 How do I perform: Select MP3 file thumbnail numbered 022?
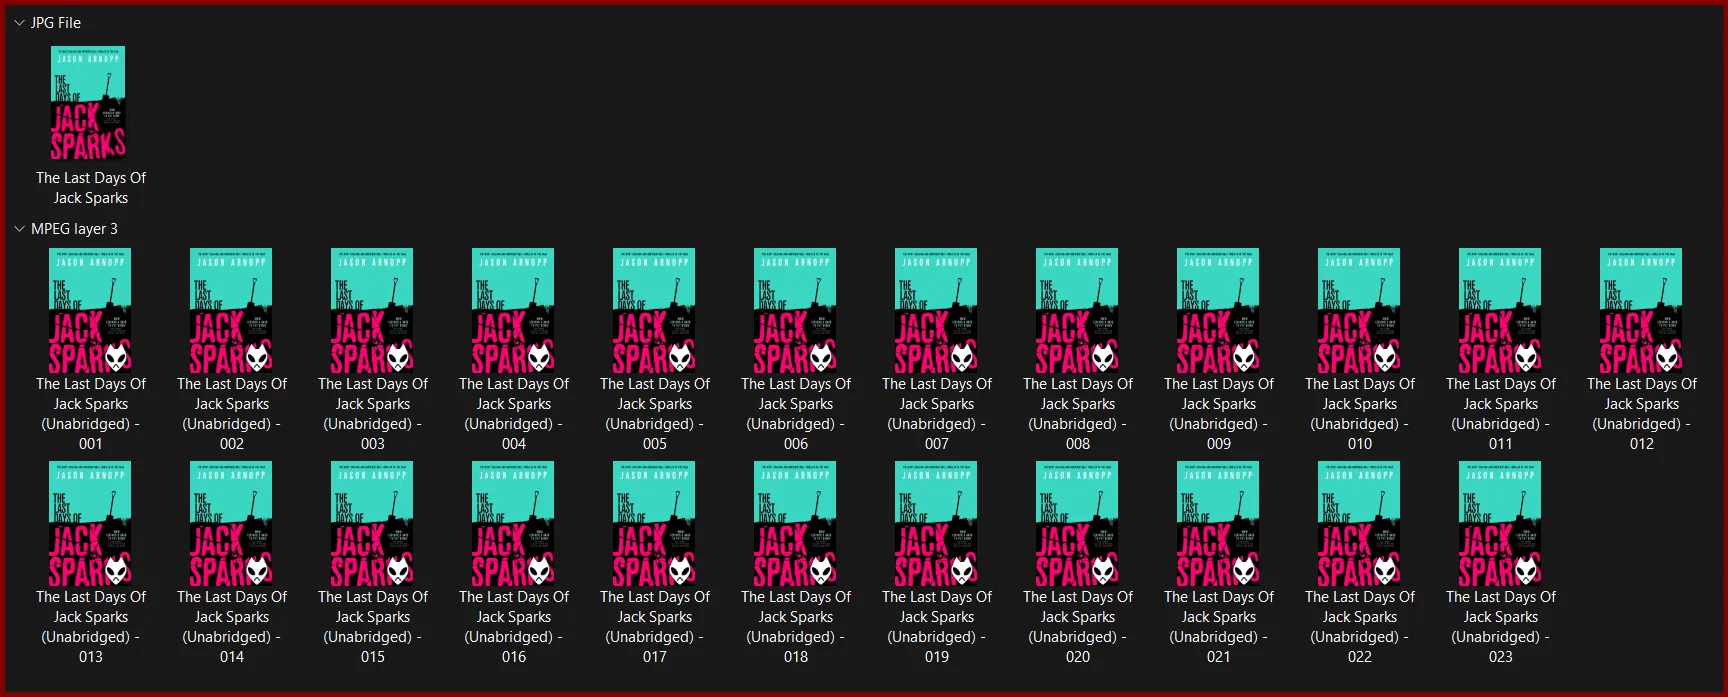tap(1360, 523)
